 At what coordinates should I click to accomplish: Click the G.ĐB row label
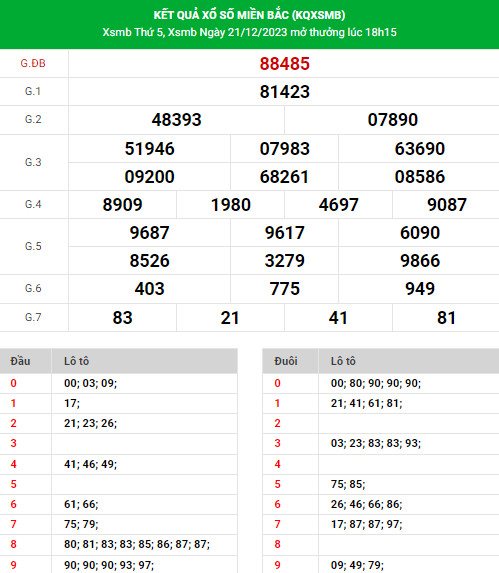click(33, 64)
